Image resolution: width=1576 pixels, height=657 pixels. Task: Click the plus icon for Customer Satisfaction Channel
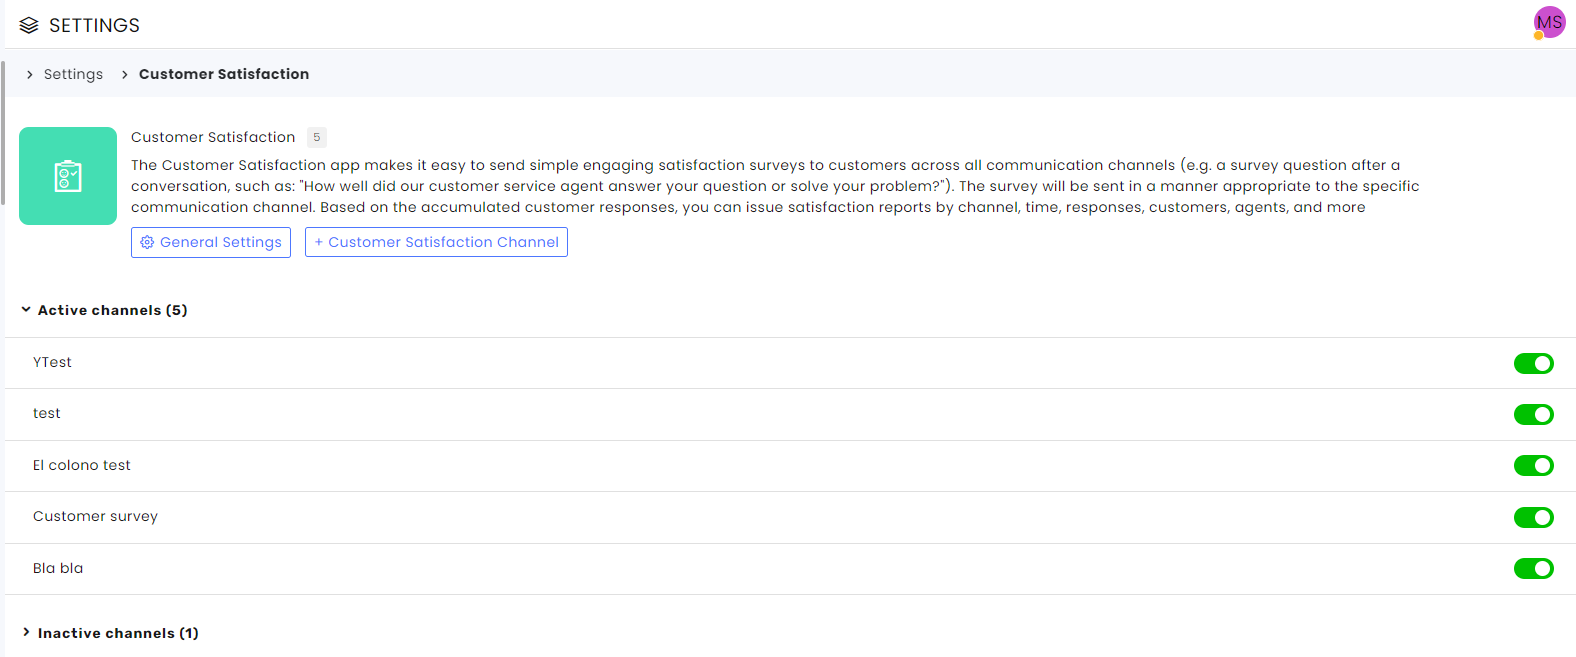pos(319,242)
